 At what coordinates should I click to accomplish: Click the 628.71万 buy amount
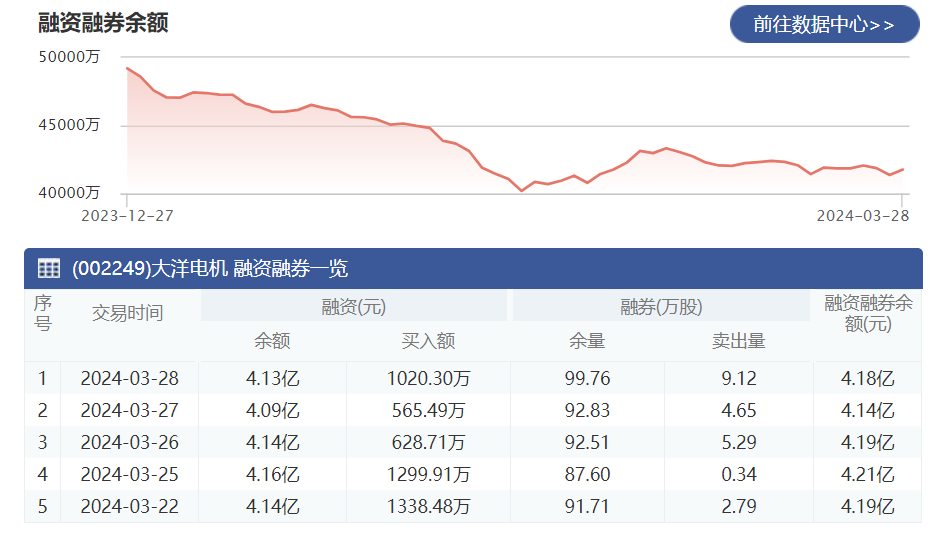click(428, 443)
